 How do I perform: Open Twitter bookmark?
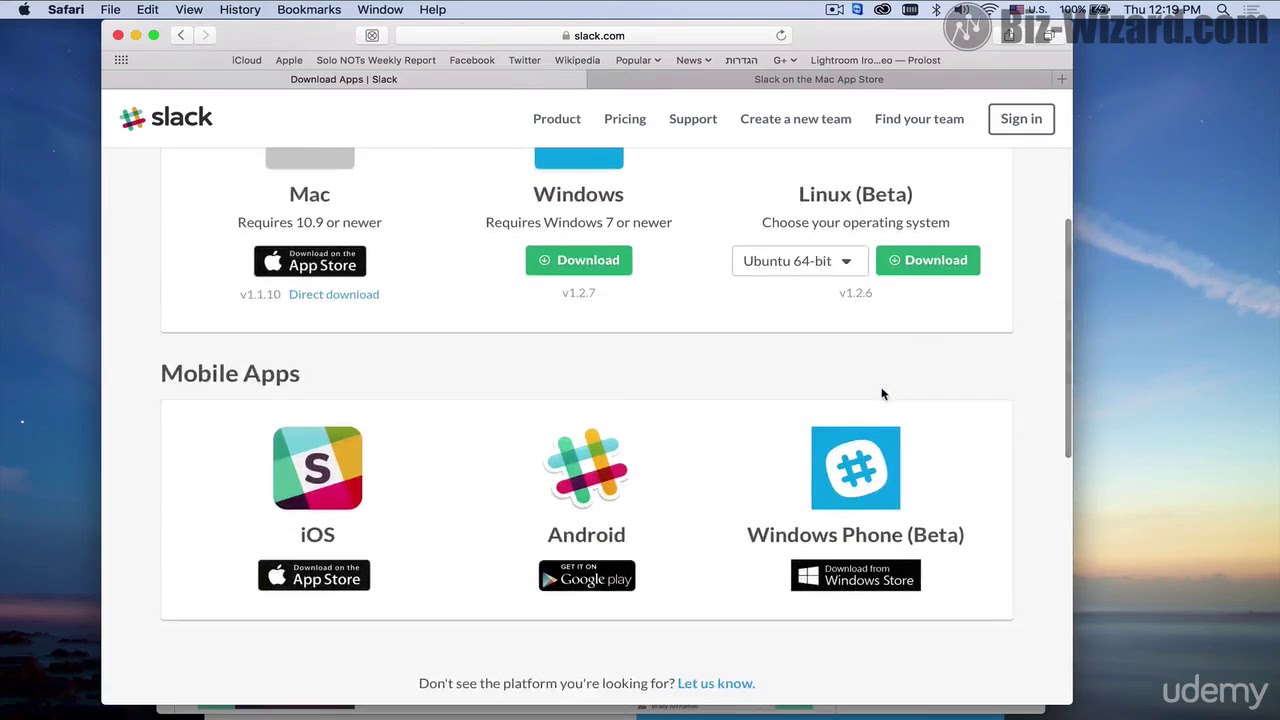pyautogui.click(x=524, y=60)
